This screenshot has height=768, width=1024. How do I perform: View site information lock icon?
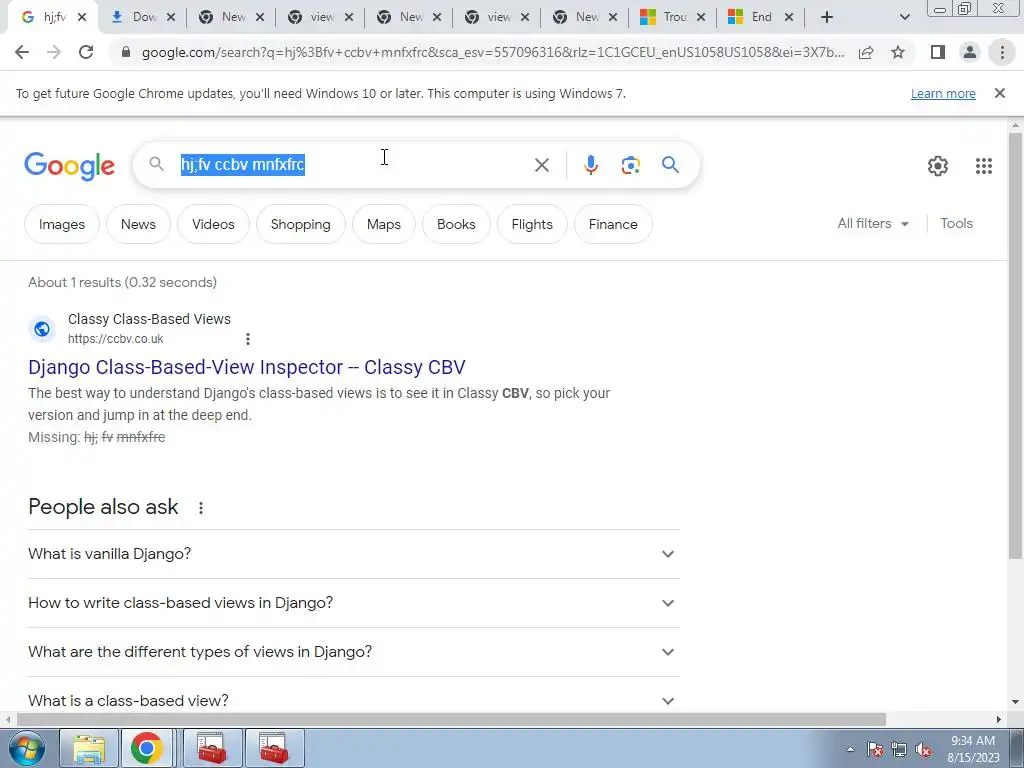point(126,52)
